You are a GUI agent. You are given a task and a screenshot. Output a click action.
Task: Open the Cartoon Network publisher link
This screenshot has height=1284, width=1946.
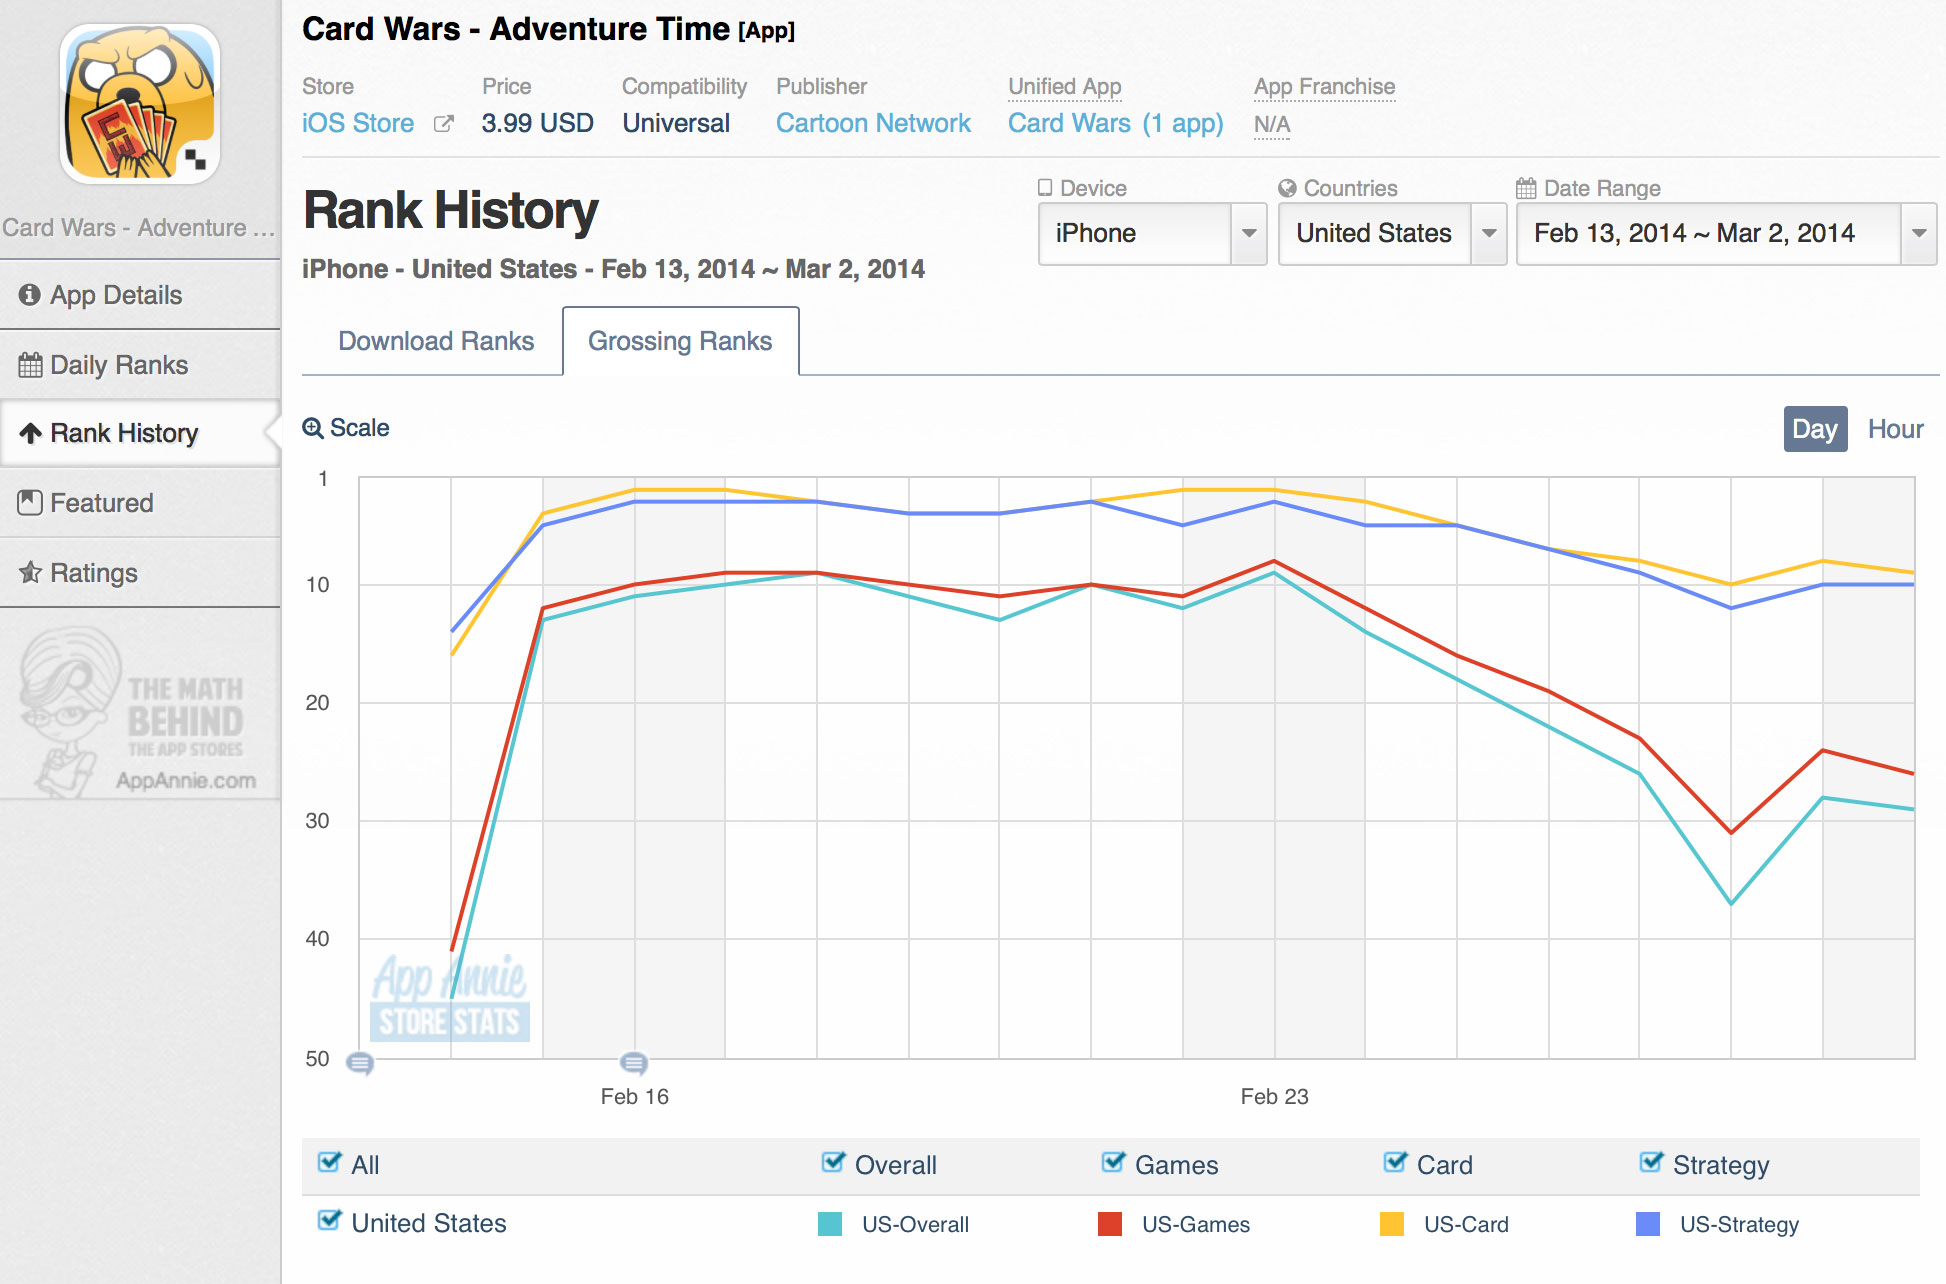point(873,123)
